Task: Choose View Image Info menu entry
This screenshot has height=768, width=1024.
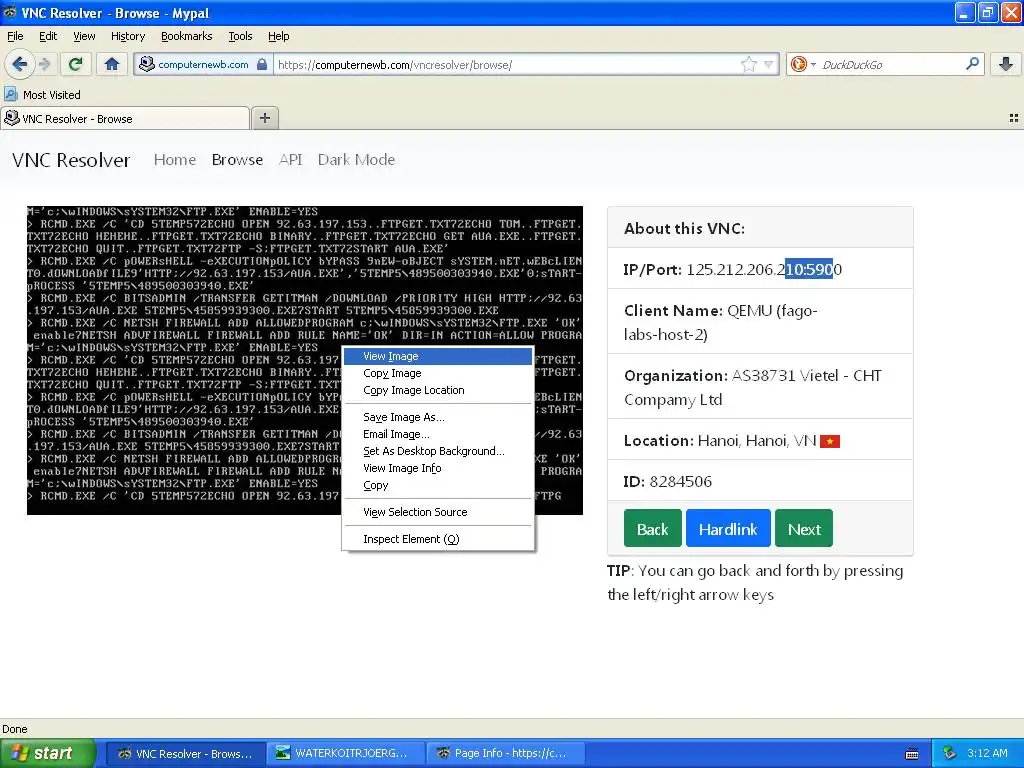Action: point(438,468)
